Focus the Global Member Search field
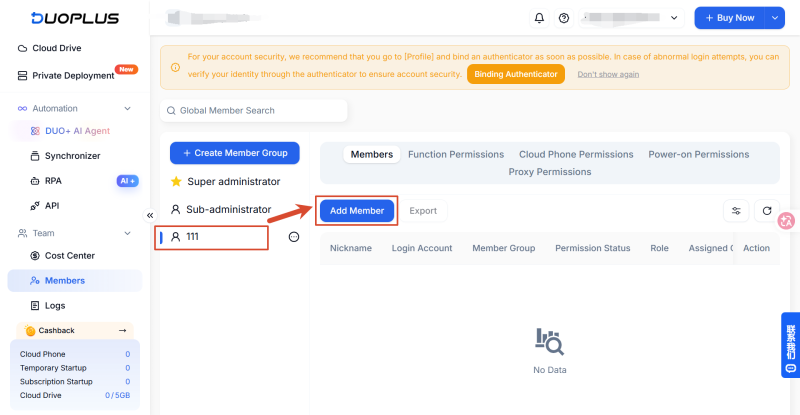Viewport: 800px width, 415px height. (x=254, y=110)
